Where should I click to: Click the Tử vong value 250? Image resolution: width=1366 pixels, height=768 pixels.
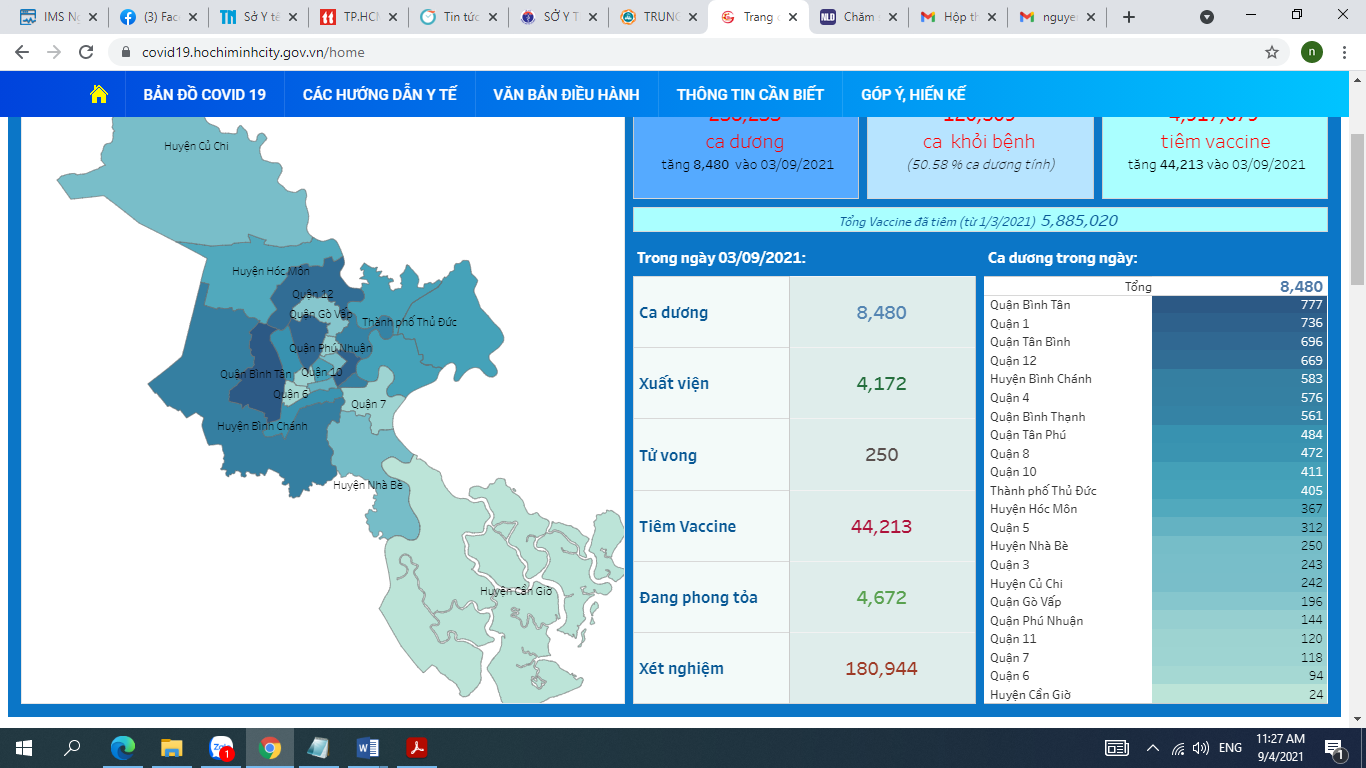[x=882, y=455]
